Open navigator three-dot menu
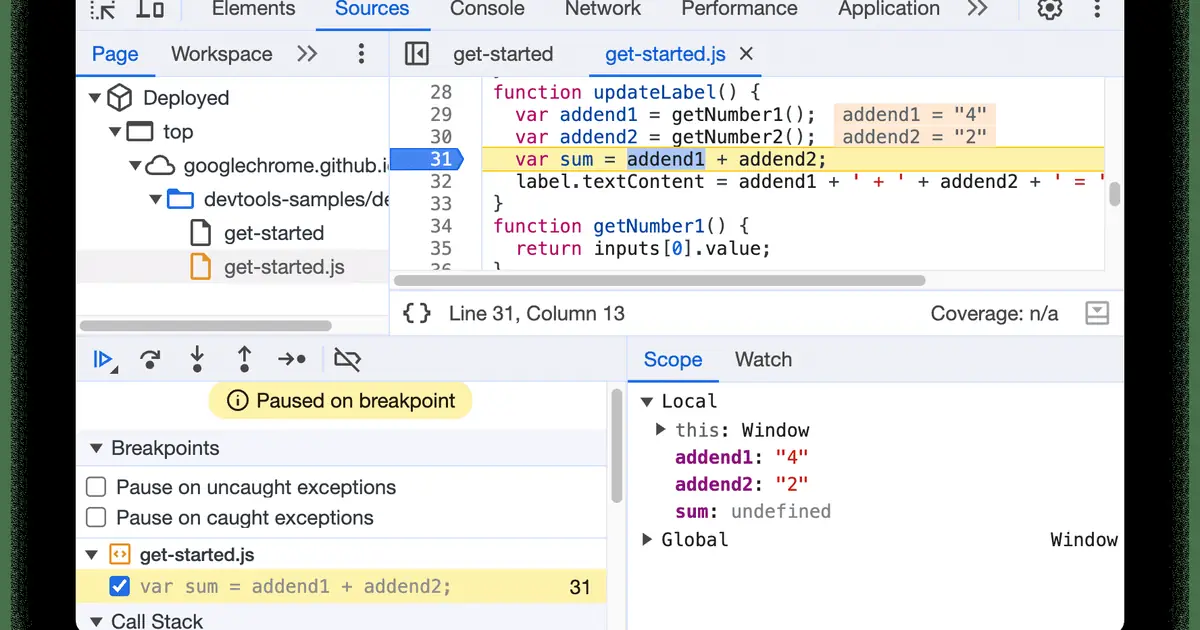This screenshot has width=1200, height=630. point(361,54)
